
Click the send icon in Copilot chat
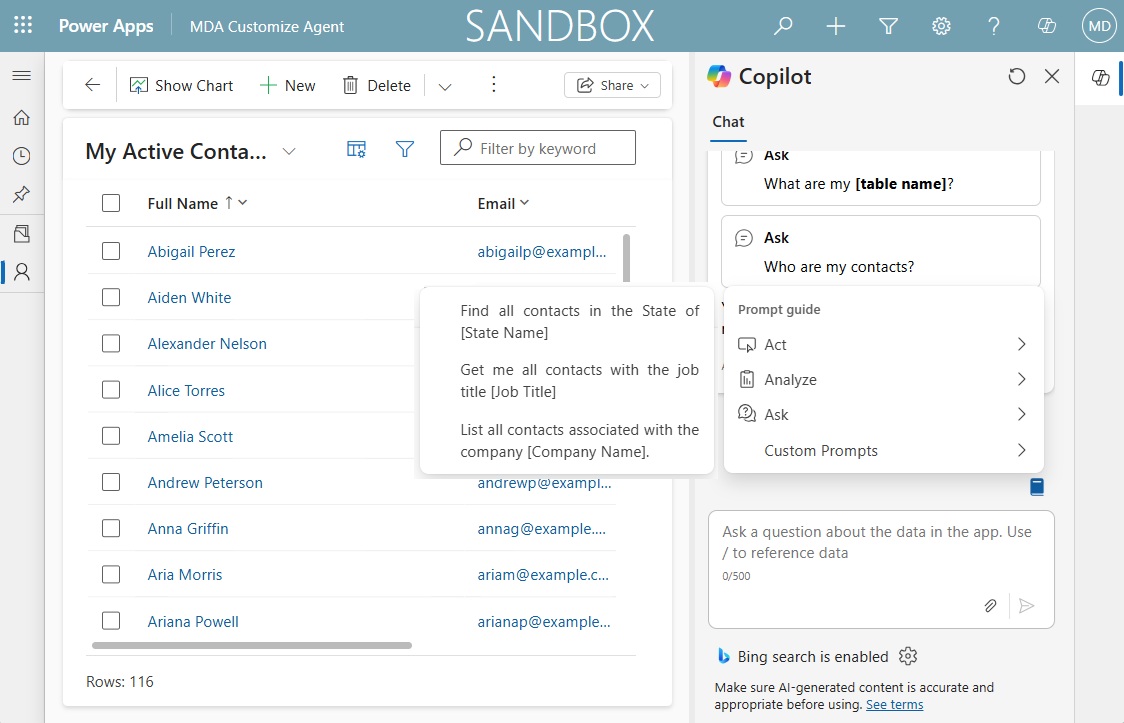(1026, 606)
